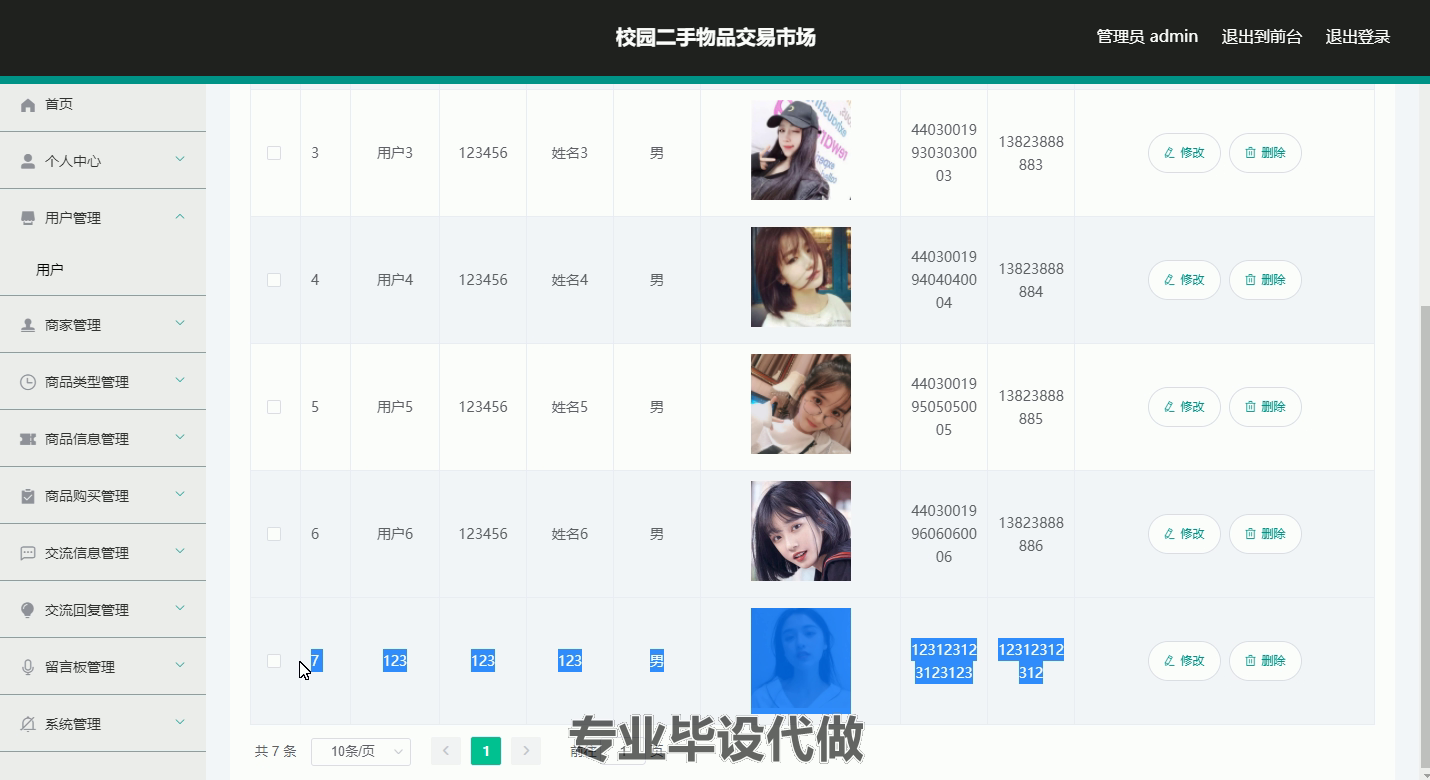Tick the checkbox for row 3 用户3

click(274, 153)
